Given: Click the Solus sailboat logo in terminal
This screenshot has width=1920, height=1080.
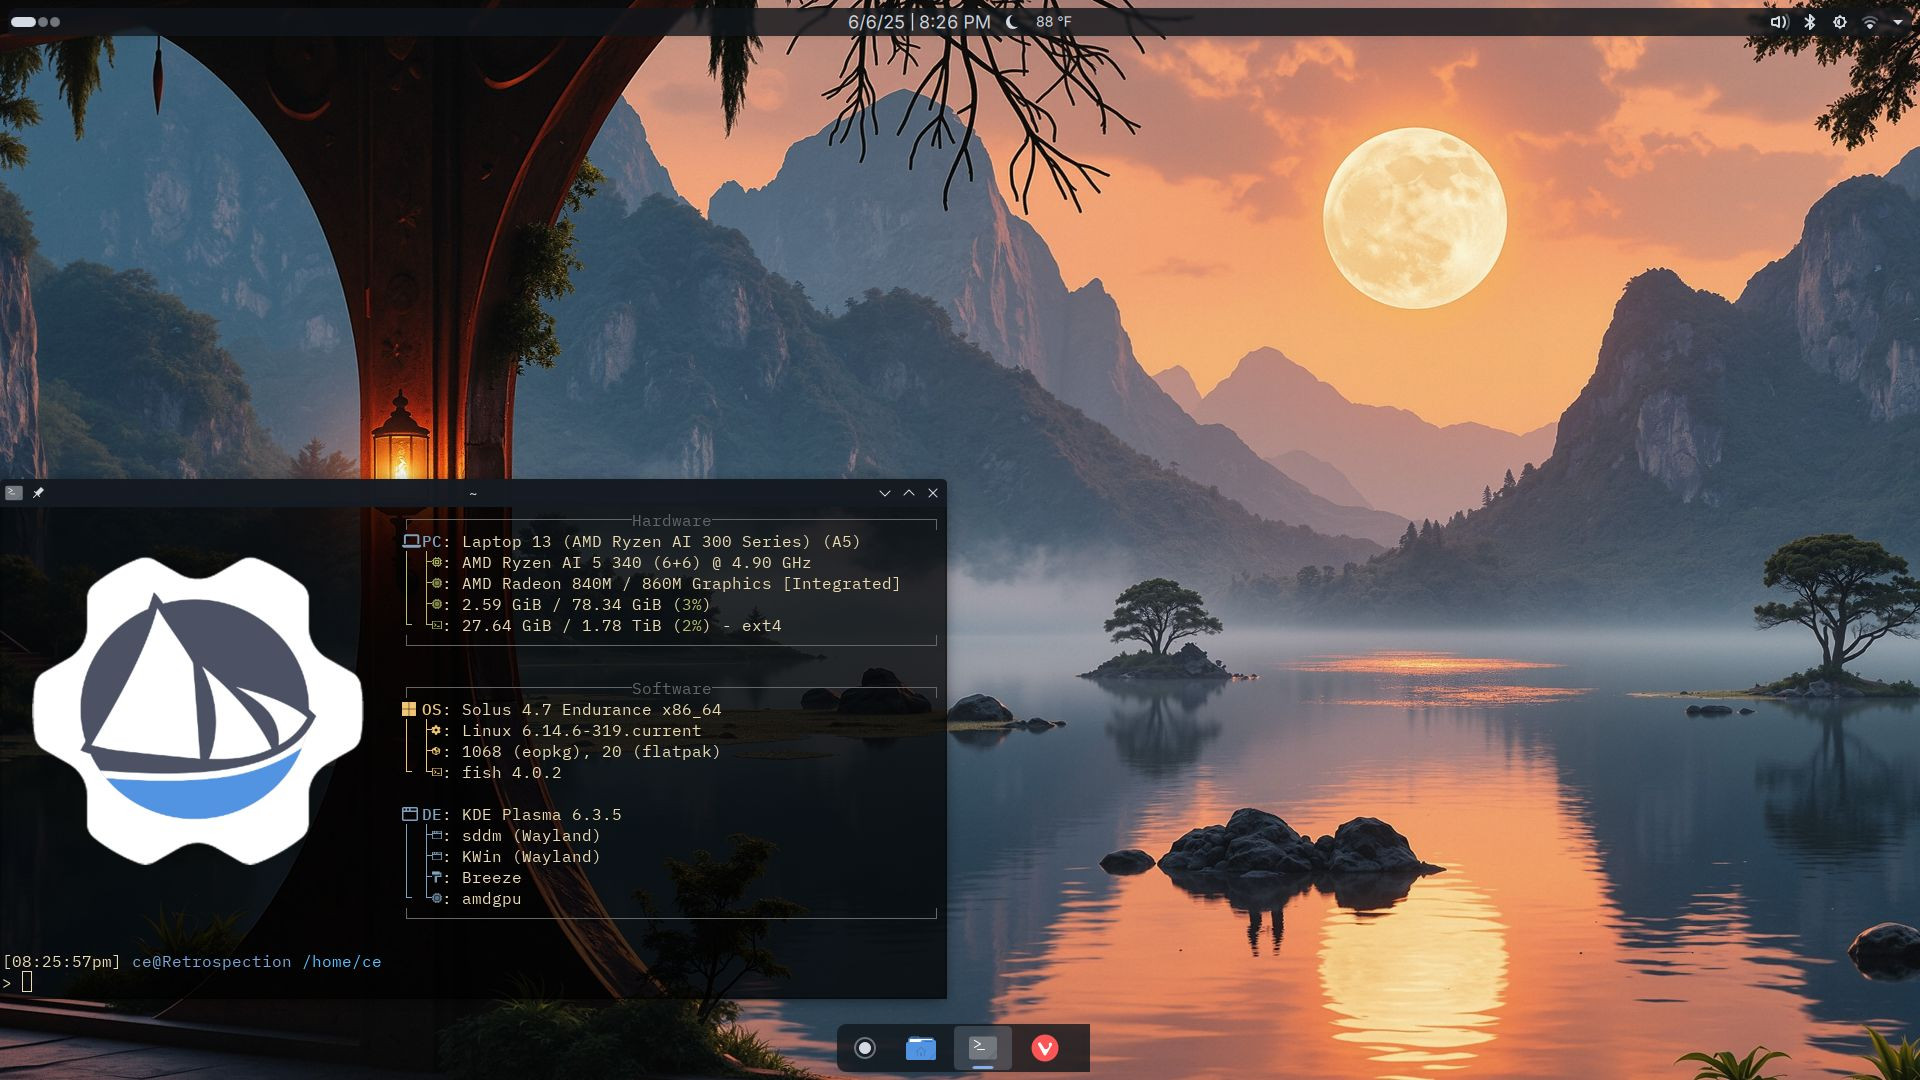Looking at the screenshot, I should [197, 711].
